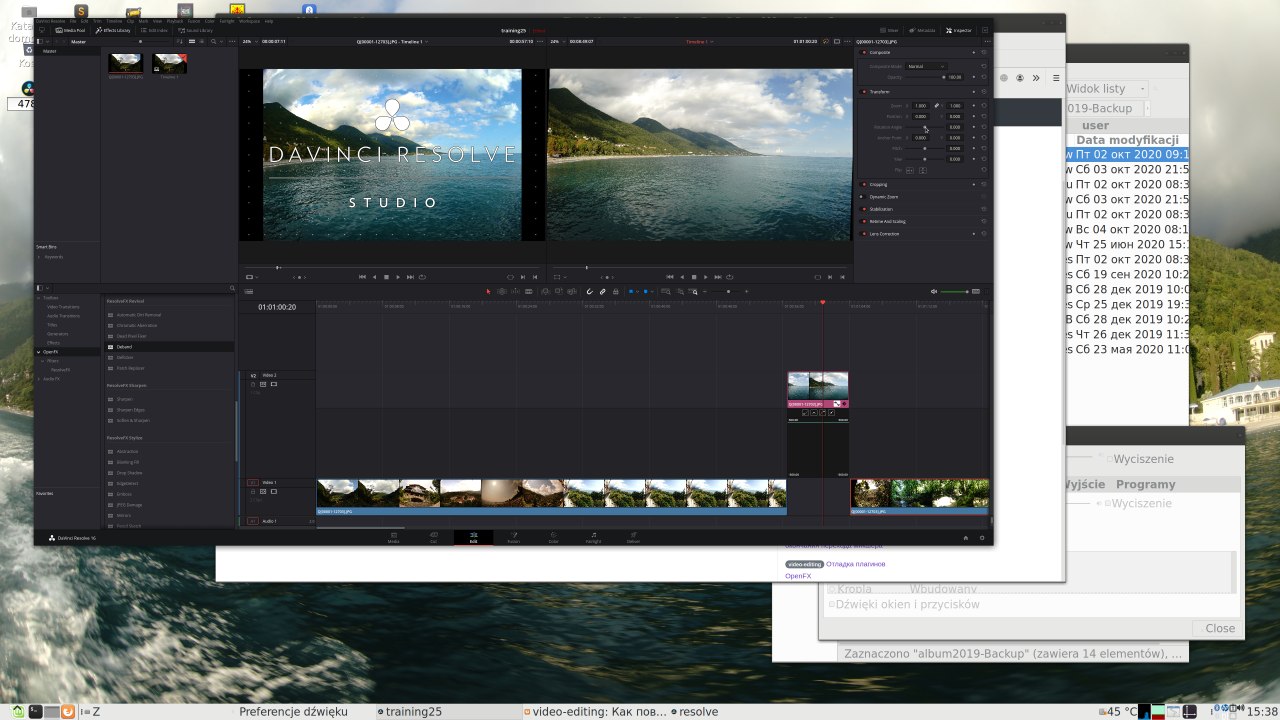1280x720 pixels.
Task: Switch to the Fusion page
Action: click(x=513, y=537)
